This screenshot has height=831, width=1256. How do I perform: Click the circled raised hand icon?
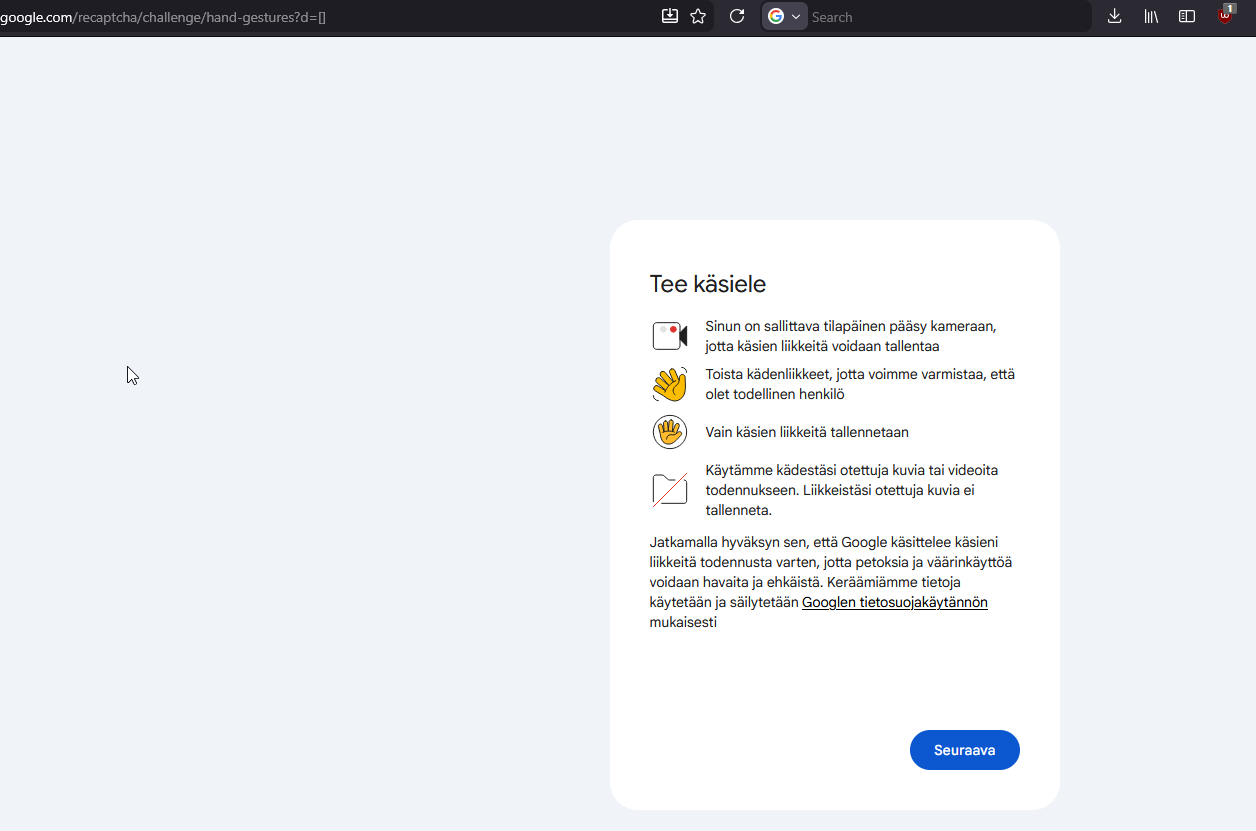[670, 432]
